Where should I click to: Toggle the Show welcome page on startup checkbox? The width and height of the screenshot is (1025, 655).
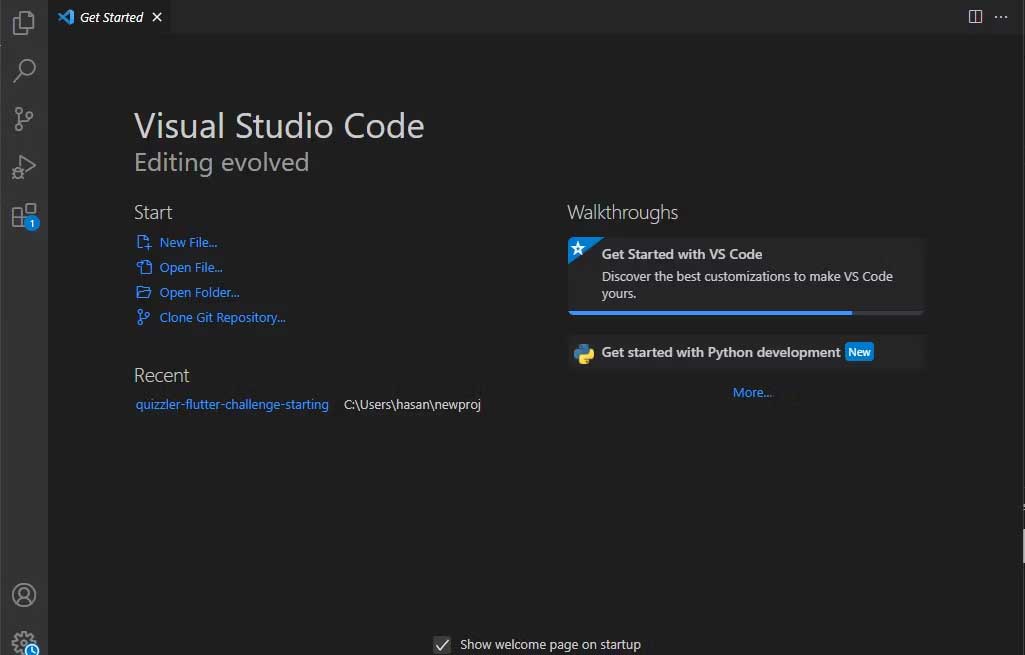(x=442, y=644)
